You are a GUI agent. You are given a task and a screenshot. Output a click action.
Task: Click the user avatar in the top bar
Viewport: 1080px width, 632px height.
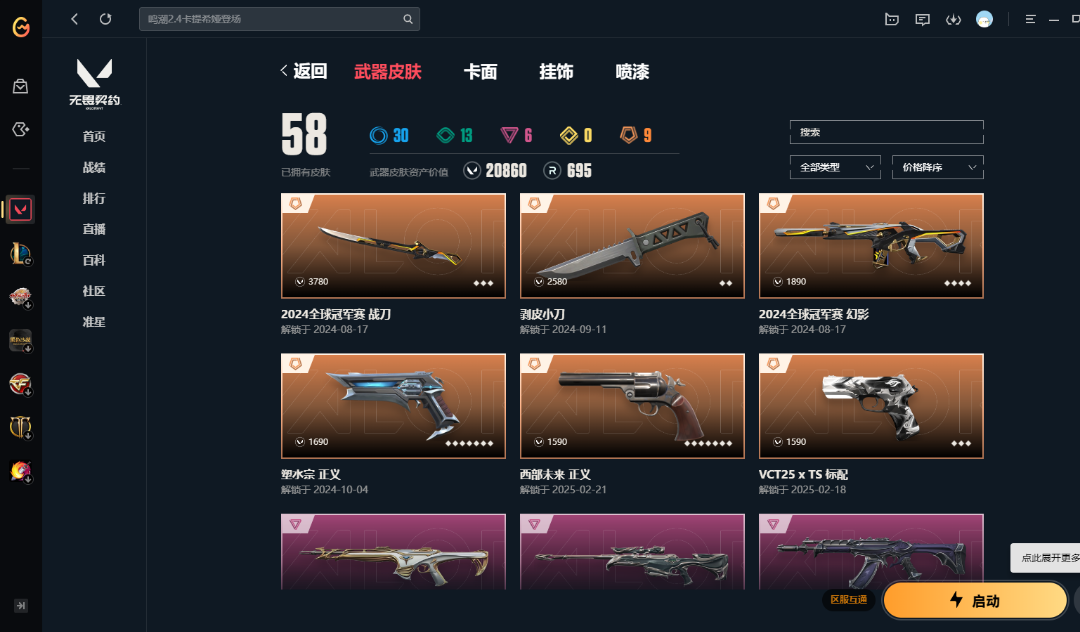point(984,19)
